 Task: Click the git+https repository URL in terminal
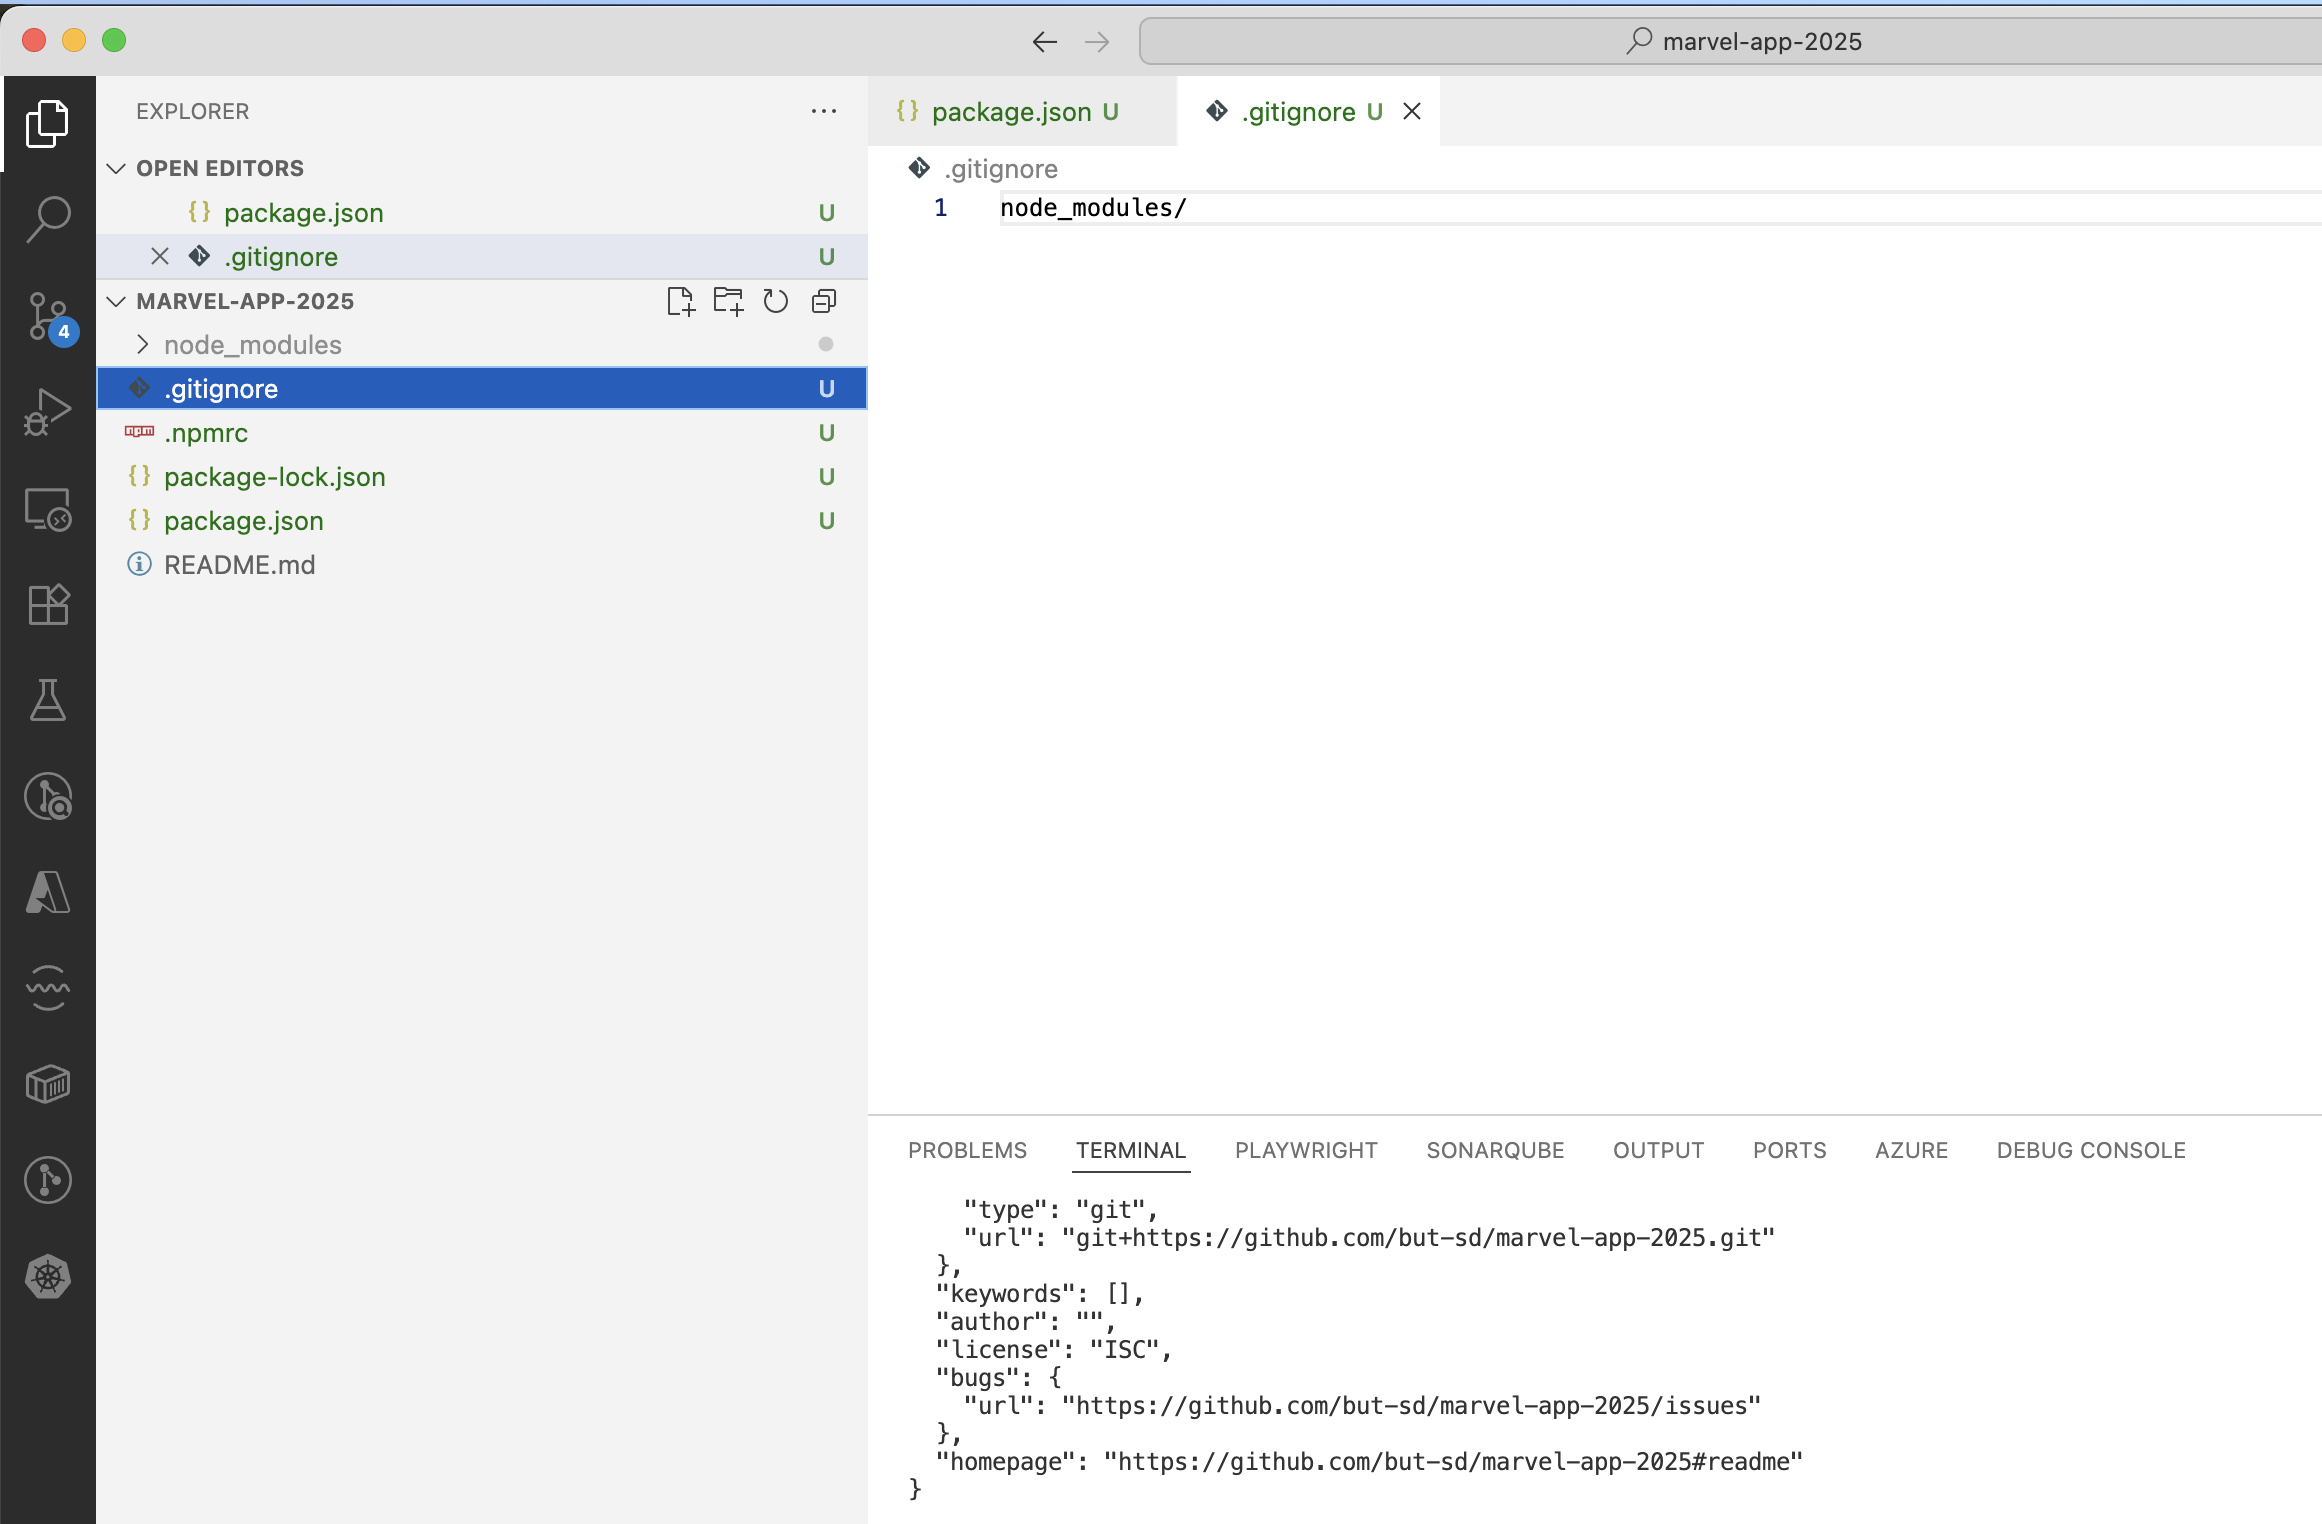(x=1418, y=1237)
